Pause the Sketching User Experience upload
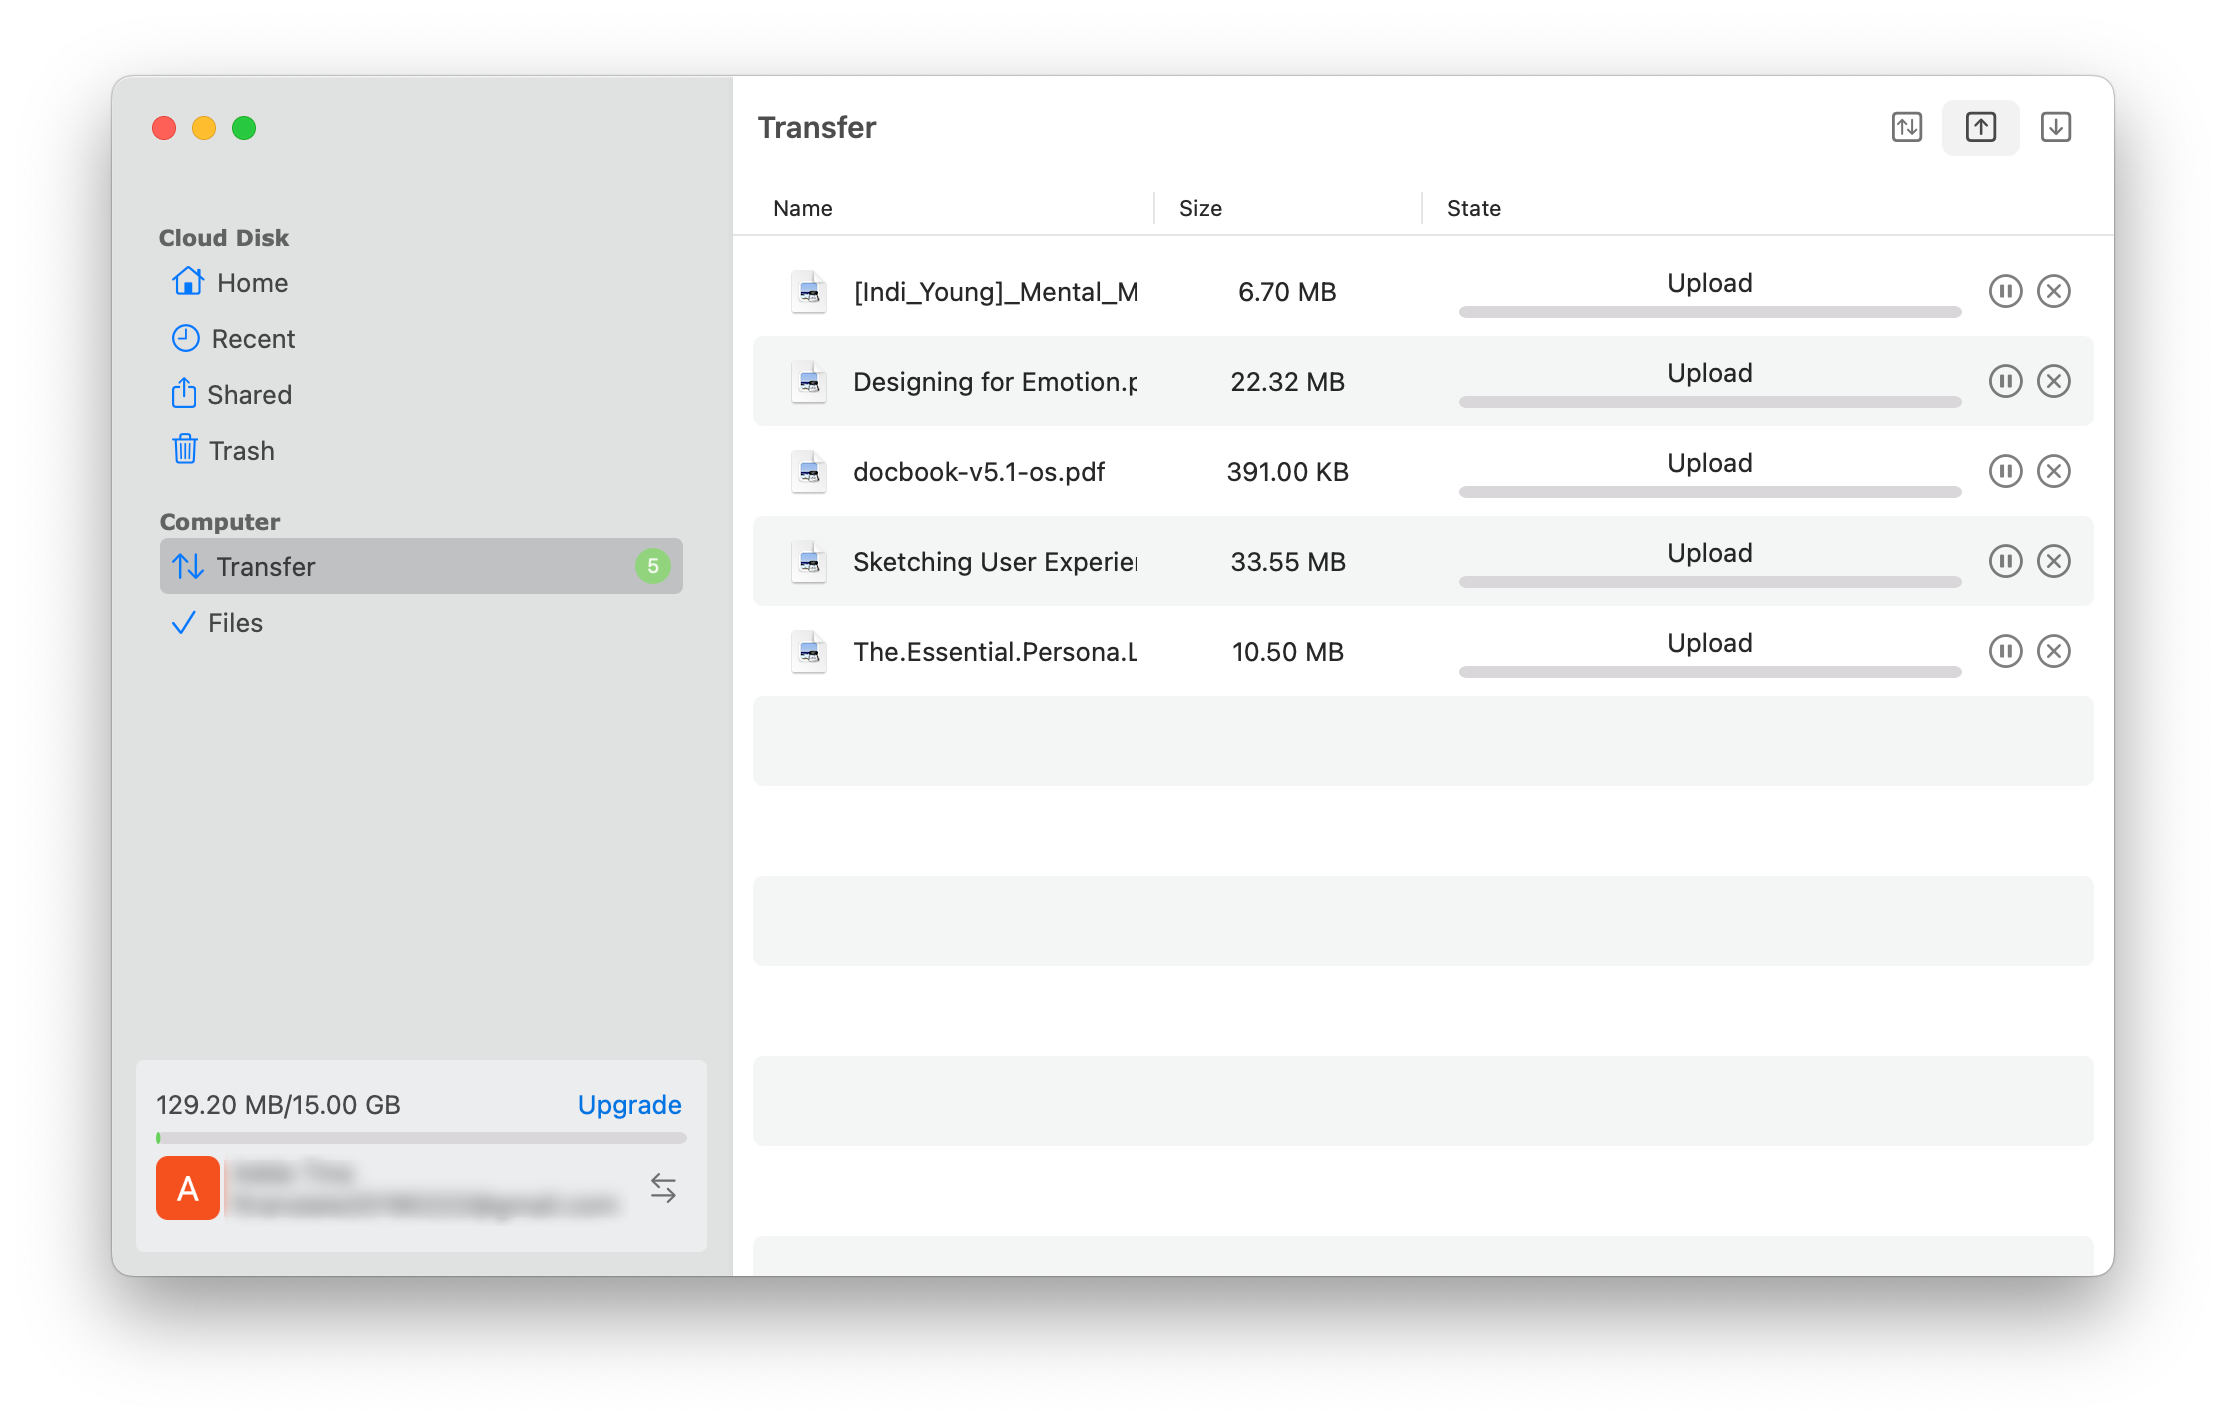Image resolution: width=2226 pixels, height=1424 pixels. (2005, 561)
